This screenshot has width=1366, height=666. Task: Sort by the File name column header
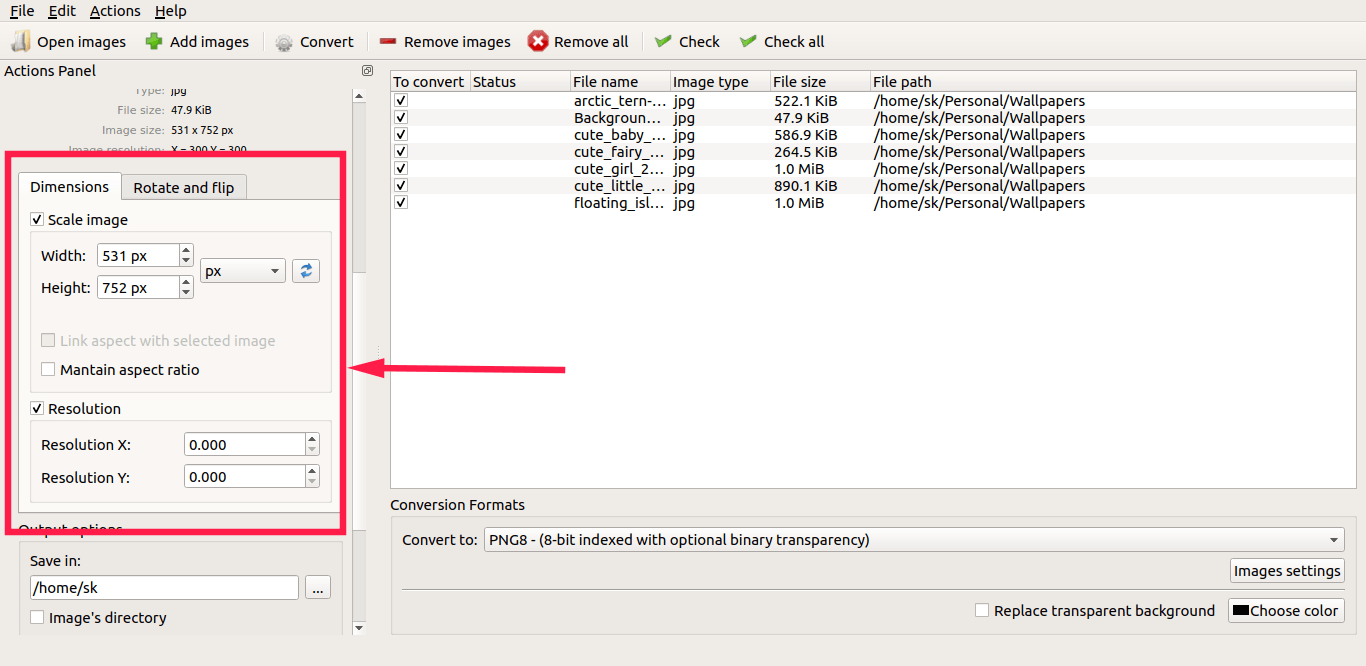coord(620,82)
